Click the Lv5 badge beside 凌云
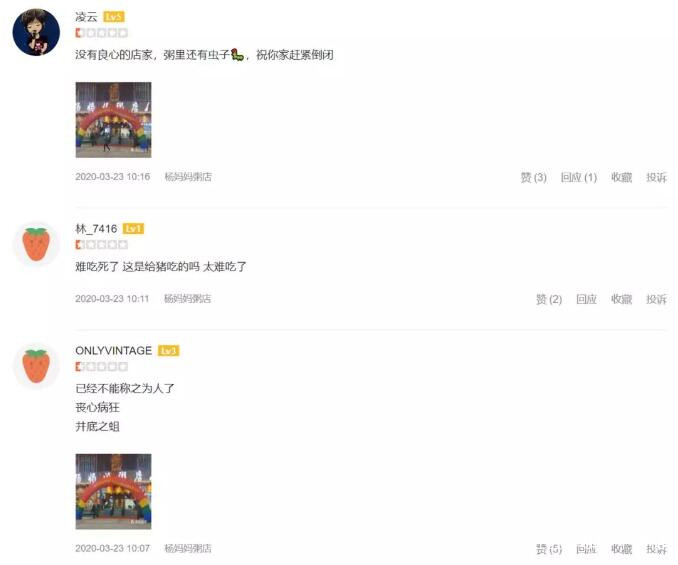Viewport: 678px width, 565px height. [114, 17]
